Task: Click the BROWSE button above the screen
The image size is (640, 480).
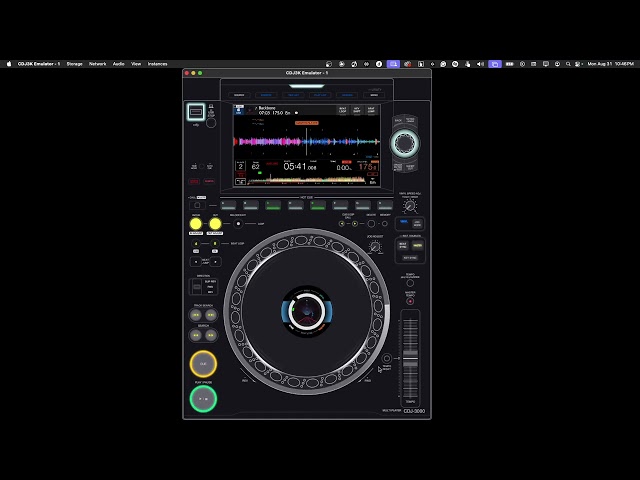Action: click(x=266, y=95)
